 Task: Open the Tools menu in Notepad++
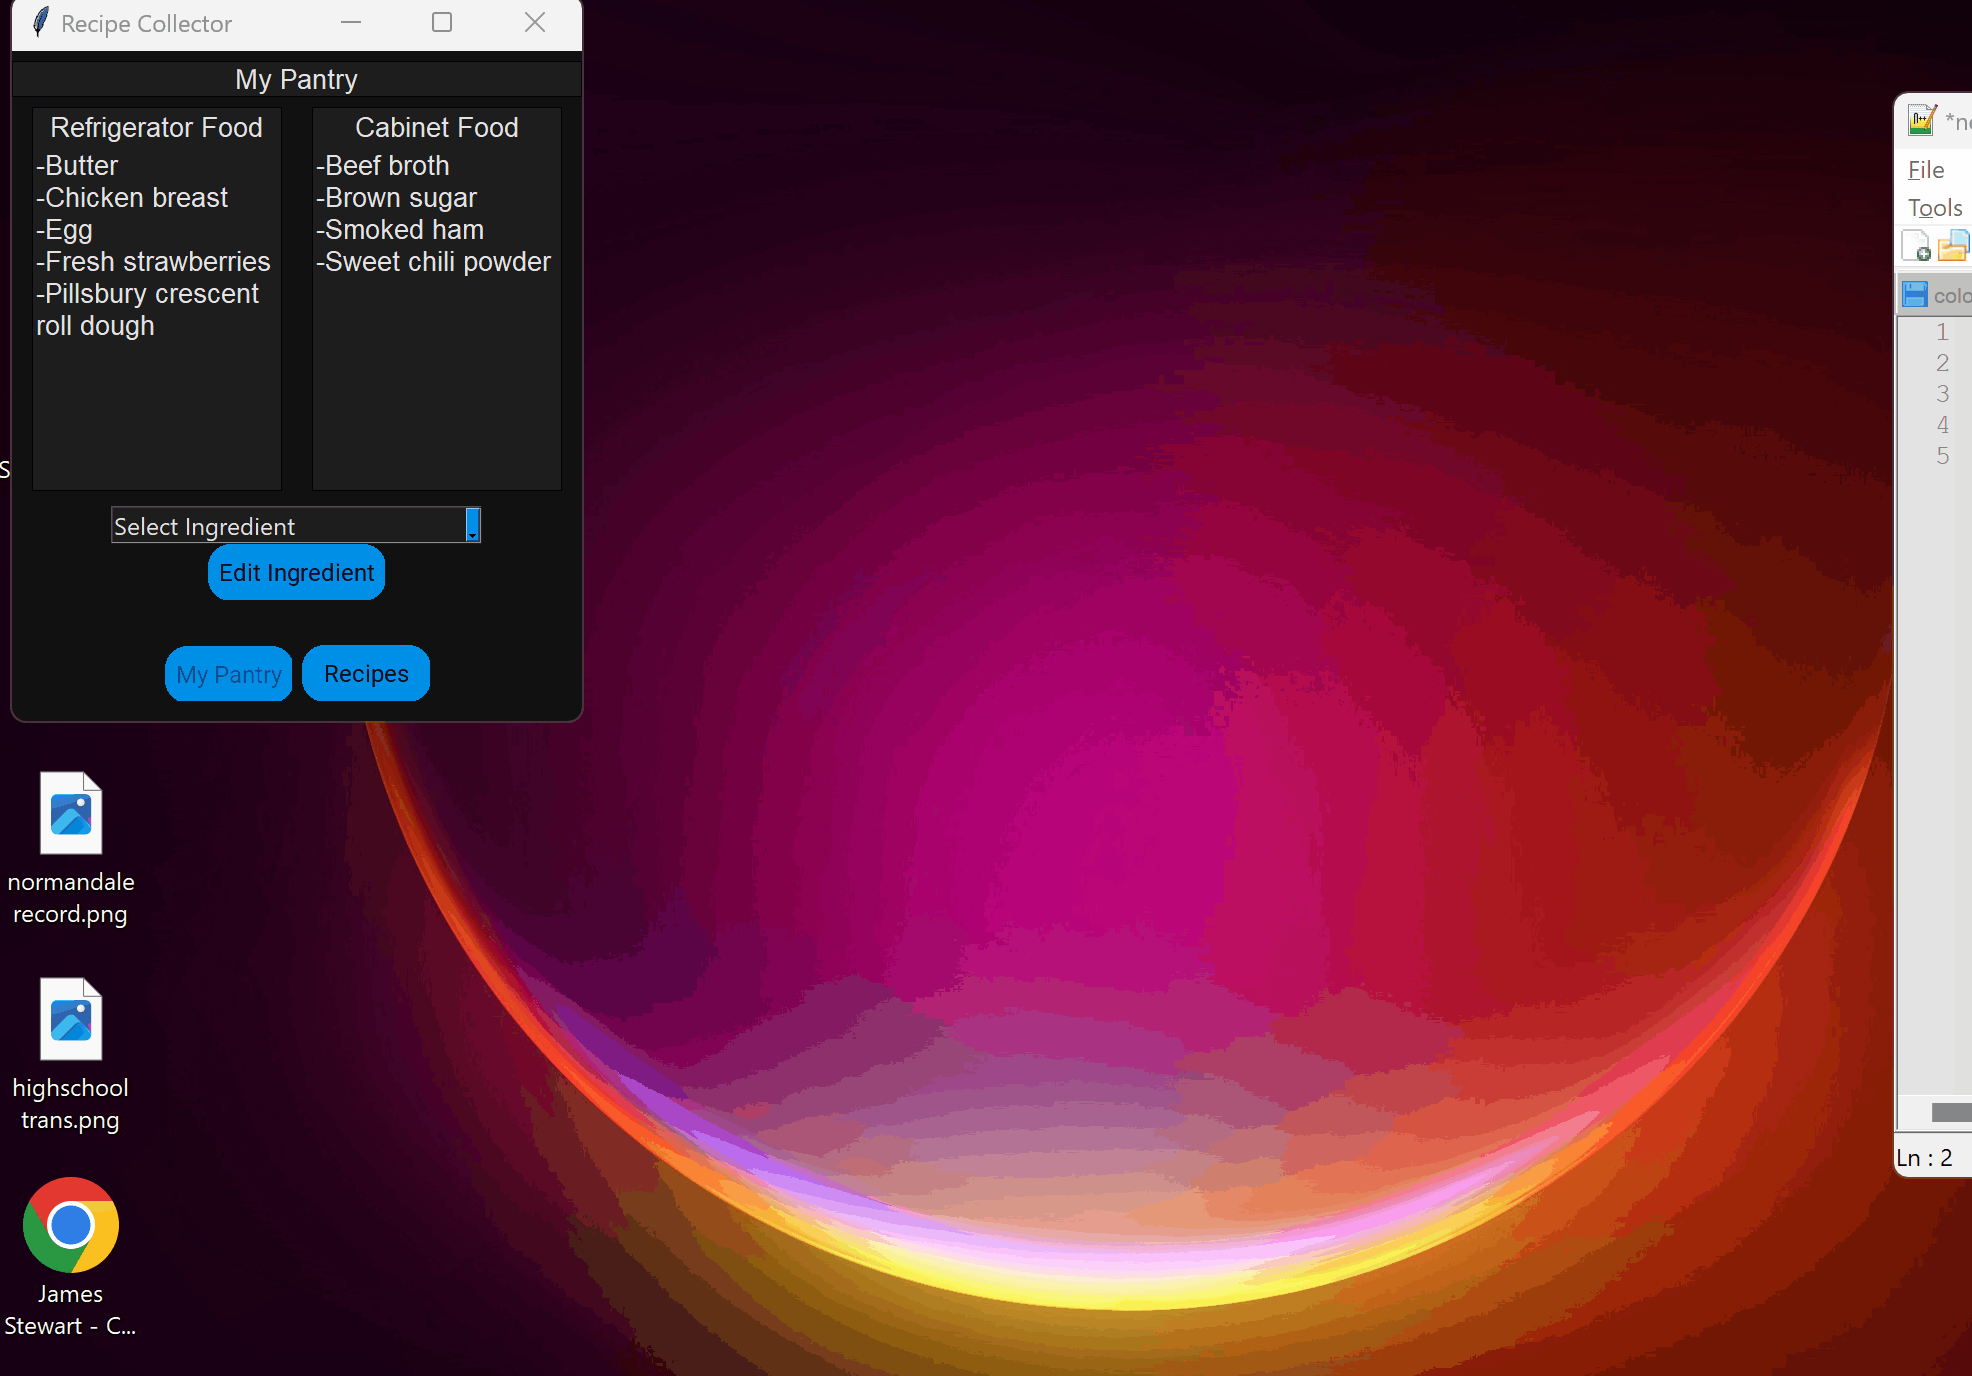tap(1934, 208)
